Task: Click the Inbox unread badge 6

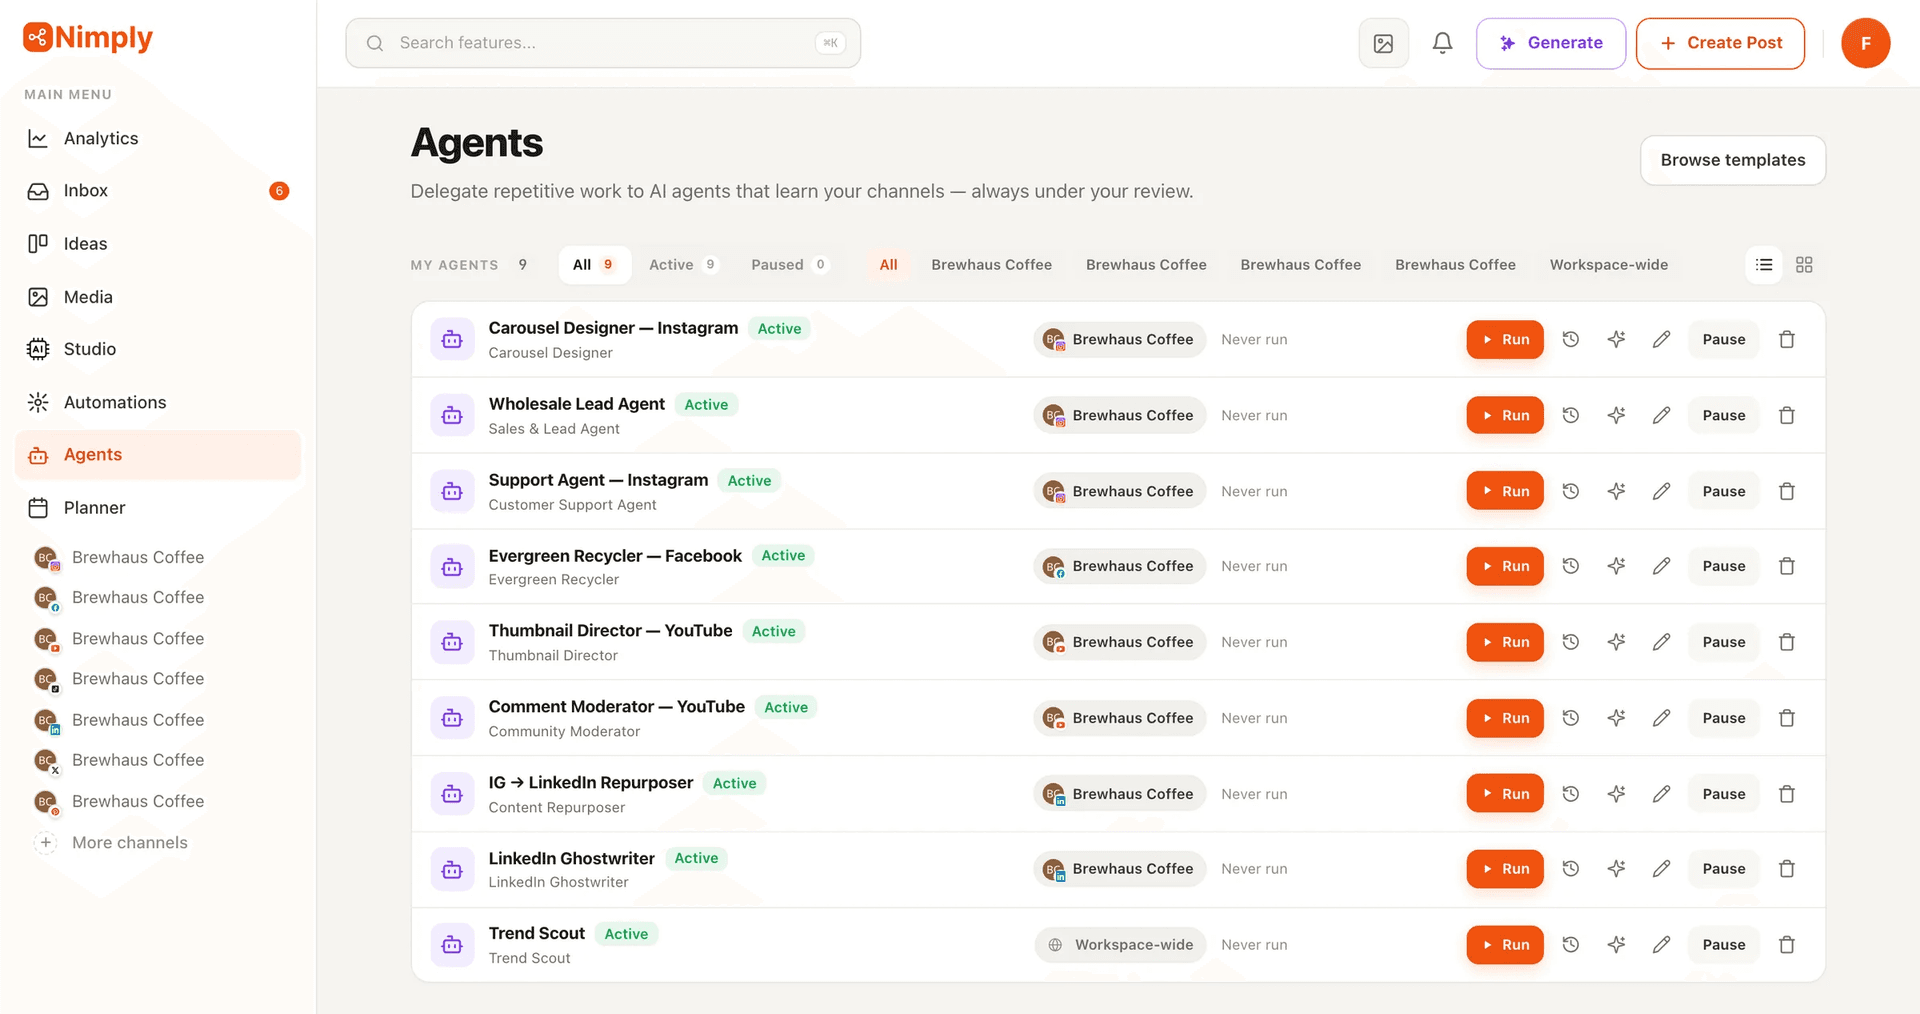Action: click(279, 191)
